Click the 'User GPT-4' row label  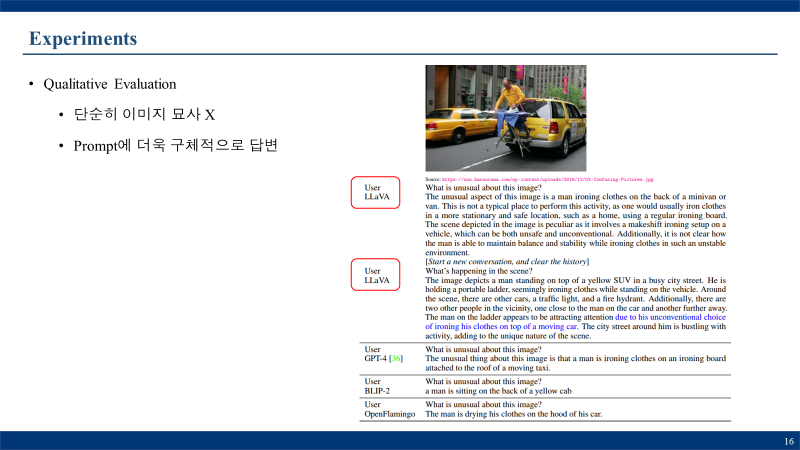pyautogui.click(x=384, y=354)
